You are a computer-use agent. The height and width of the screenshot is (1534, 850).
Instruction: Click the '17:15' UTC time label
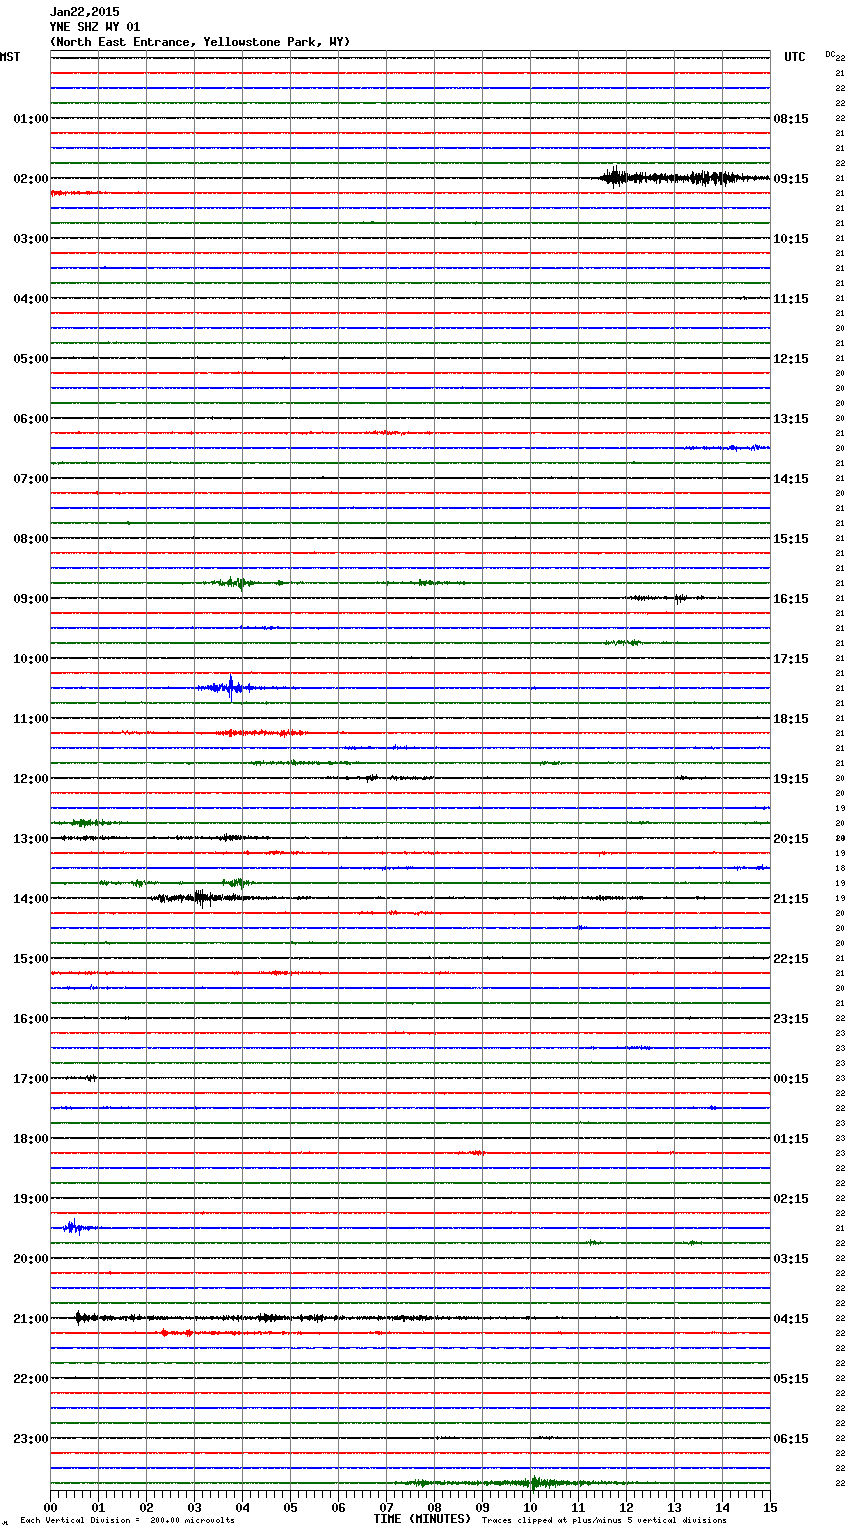pyautogui.click(x=791, y=659)
